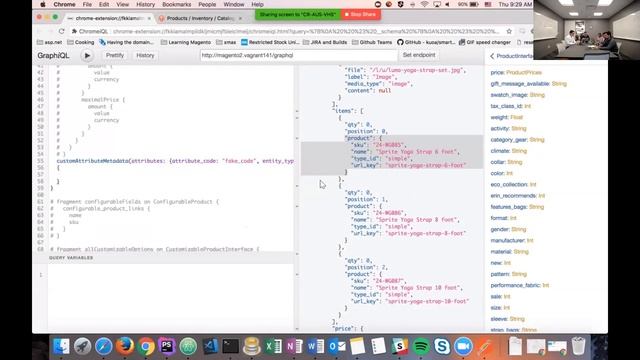The height and width of the screenshot is (360, 640).
Task: Click customAttributeMetadata line in query editor
Action: pos(175,161)
